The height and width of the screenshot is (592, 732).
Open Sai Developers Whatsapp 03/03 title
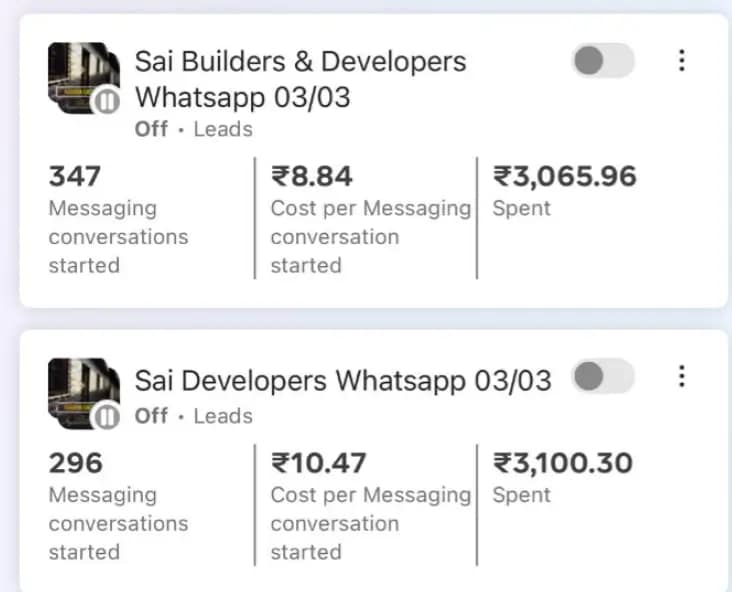[x=343, y=381]
